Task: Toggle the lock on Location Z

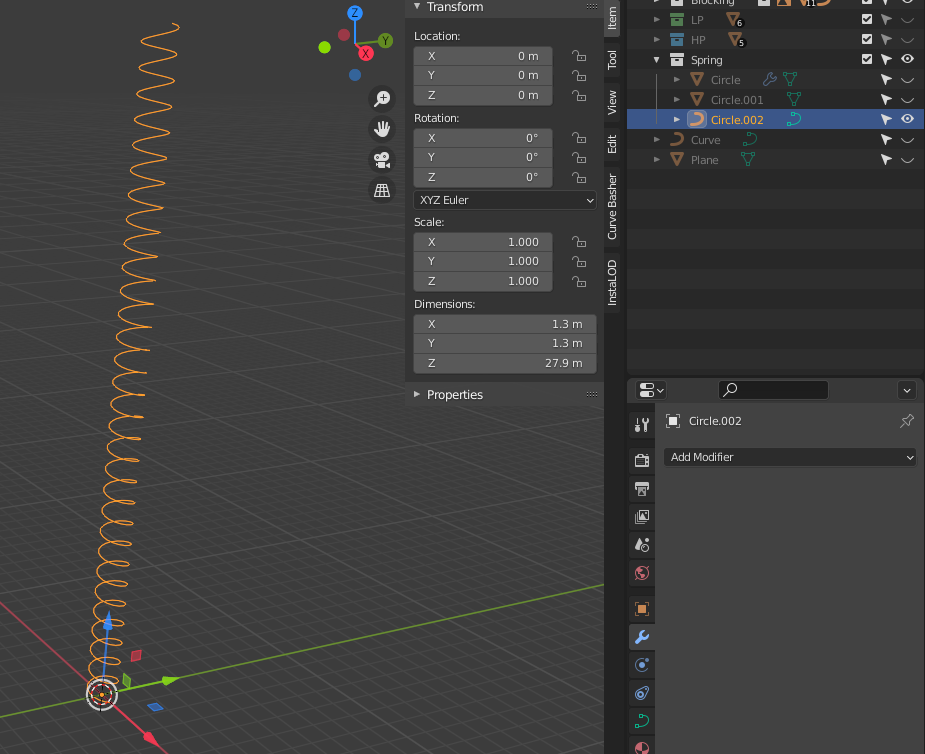Action: (578, 96)
